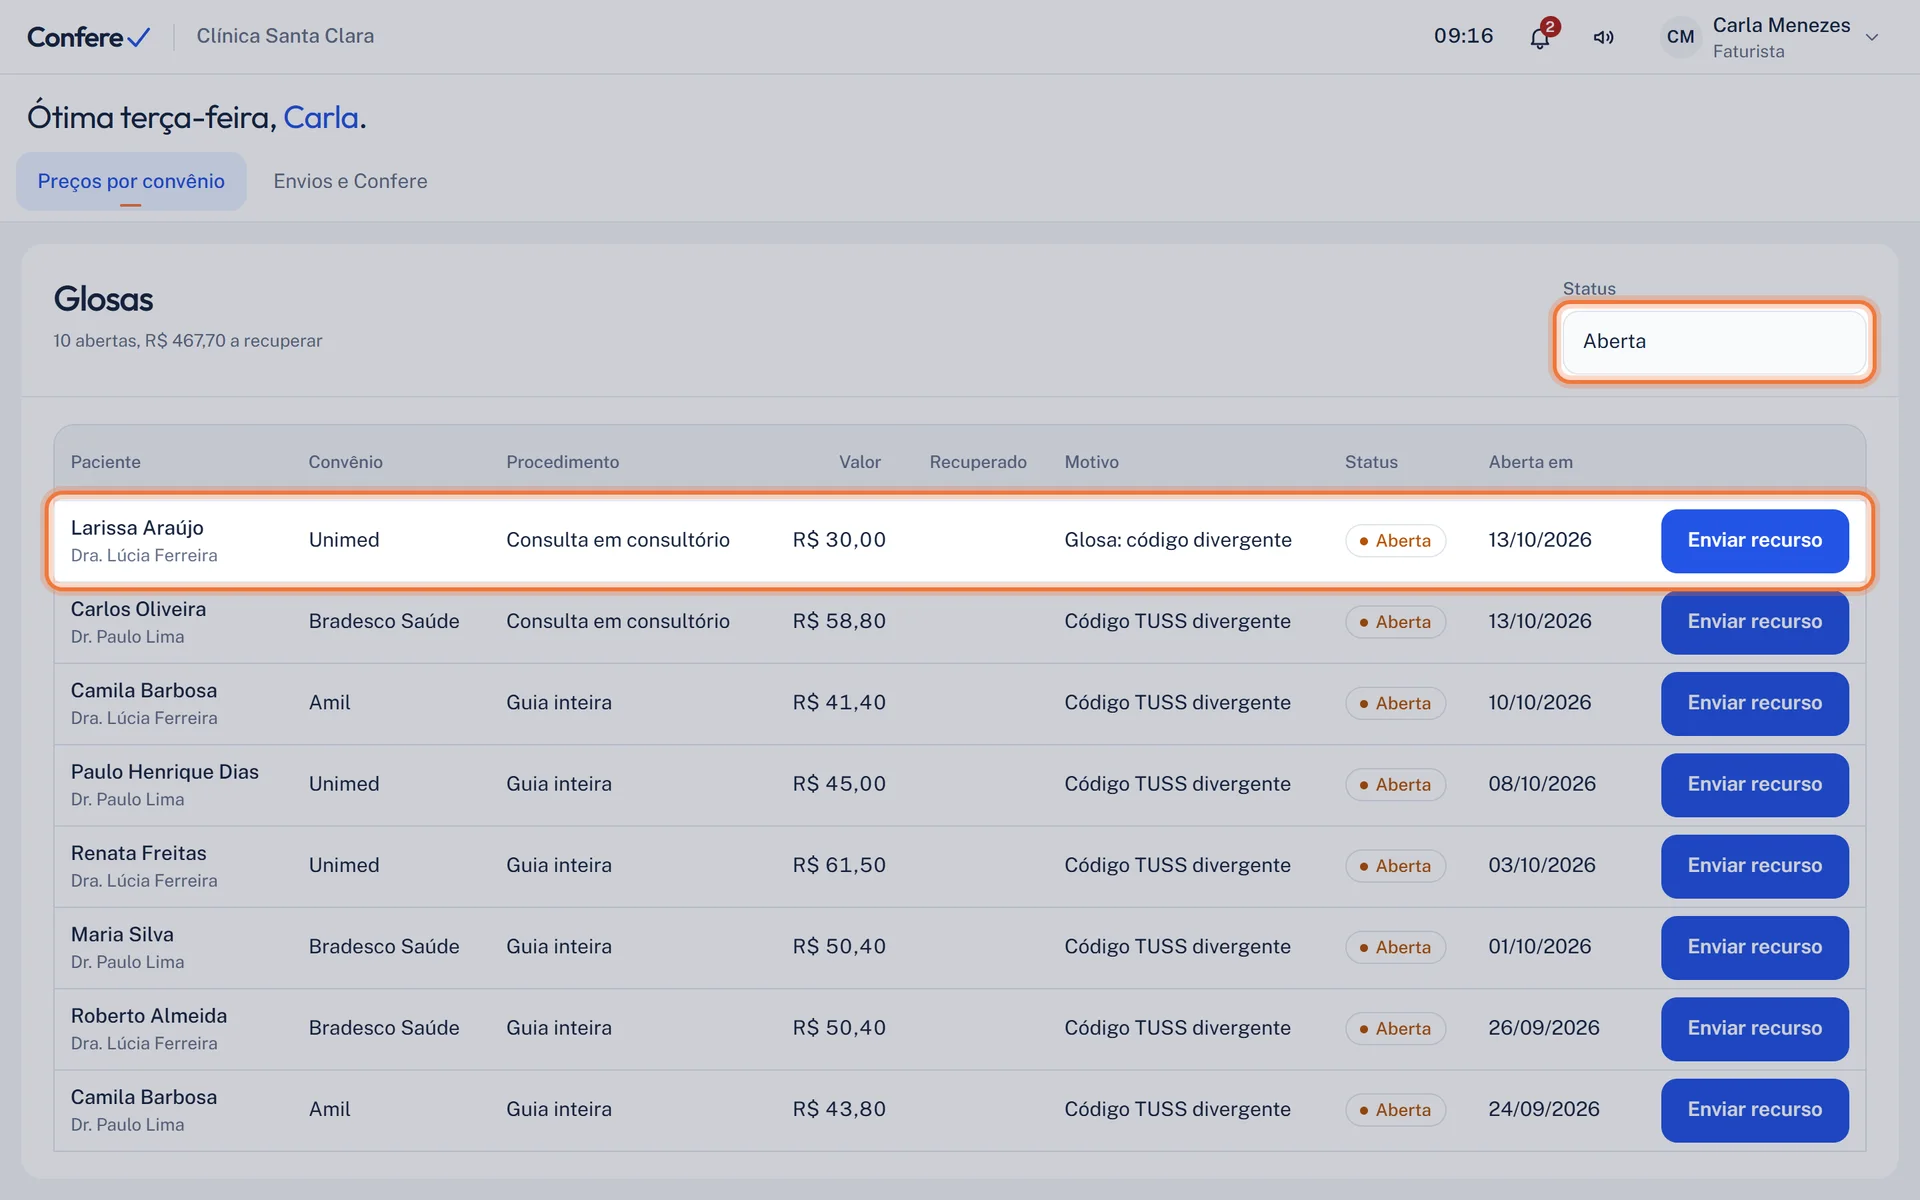Screen dimensions: 1920x1200
Task: Click the Aberta status badge for Camila Barbosa Amil 10/10
Action: pyautogui.click(x=1395, y=703)
